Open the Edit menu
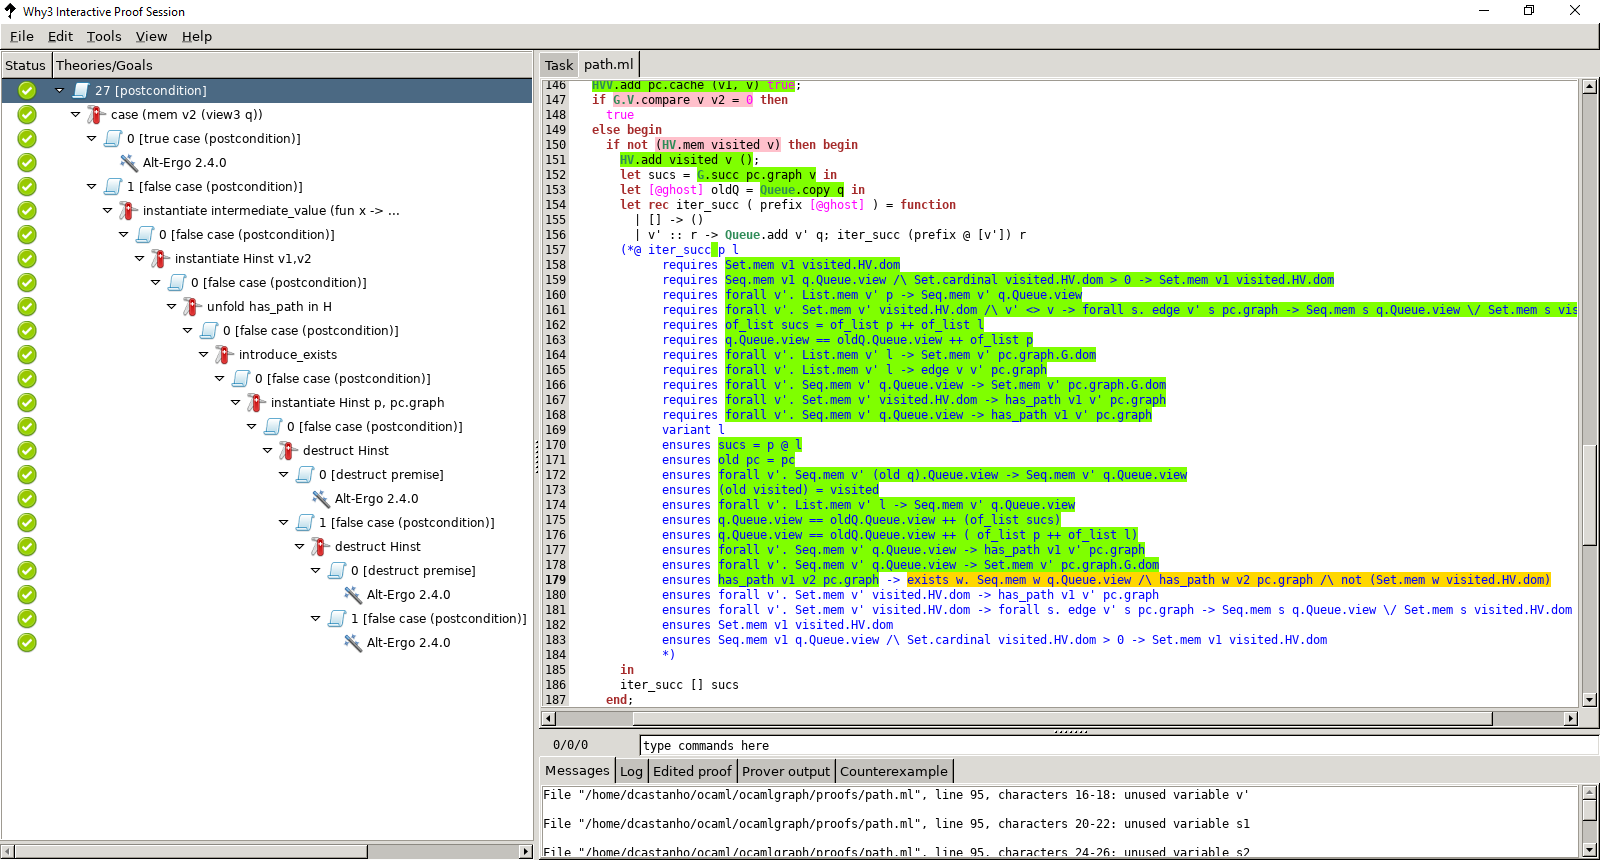Screen dimensions: 1600x860 [x=60, y=36]
